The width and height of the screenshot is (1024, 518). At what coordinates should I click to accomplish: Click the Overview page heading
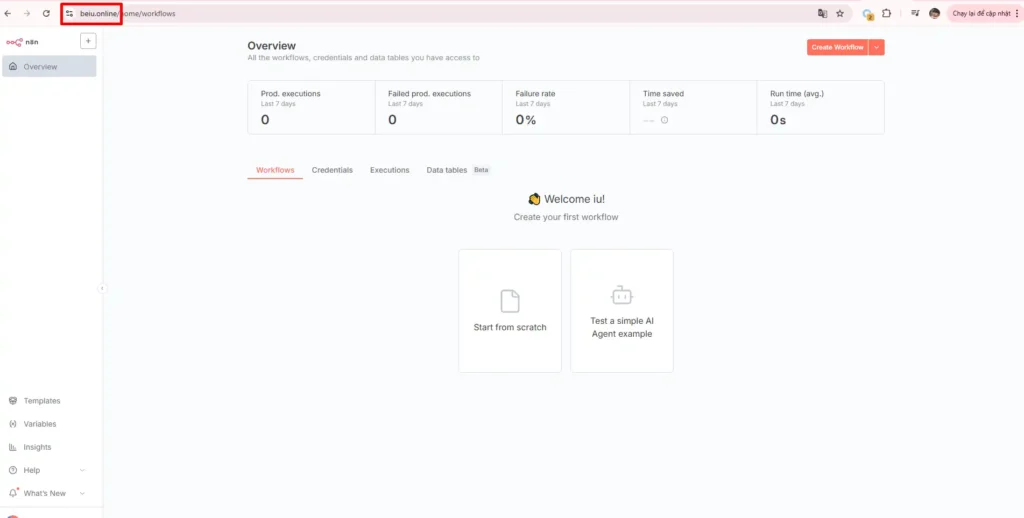click(x=272, y=46)
